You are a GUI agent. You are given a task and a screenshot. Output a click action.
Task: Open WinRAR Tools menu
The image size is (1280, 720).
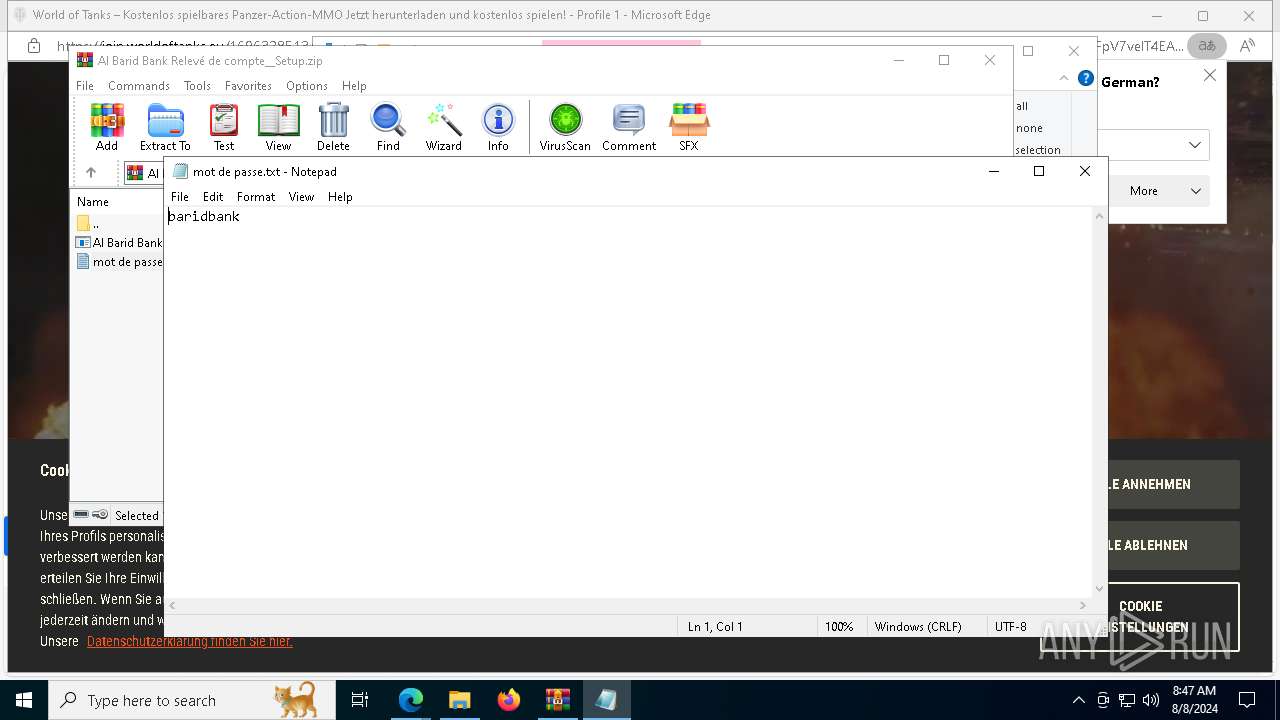tap(197, 86)
